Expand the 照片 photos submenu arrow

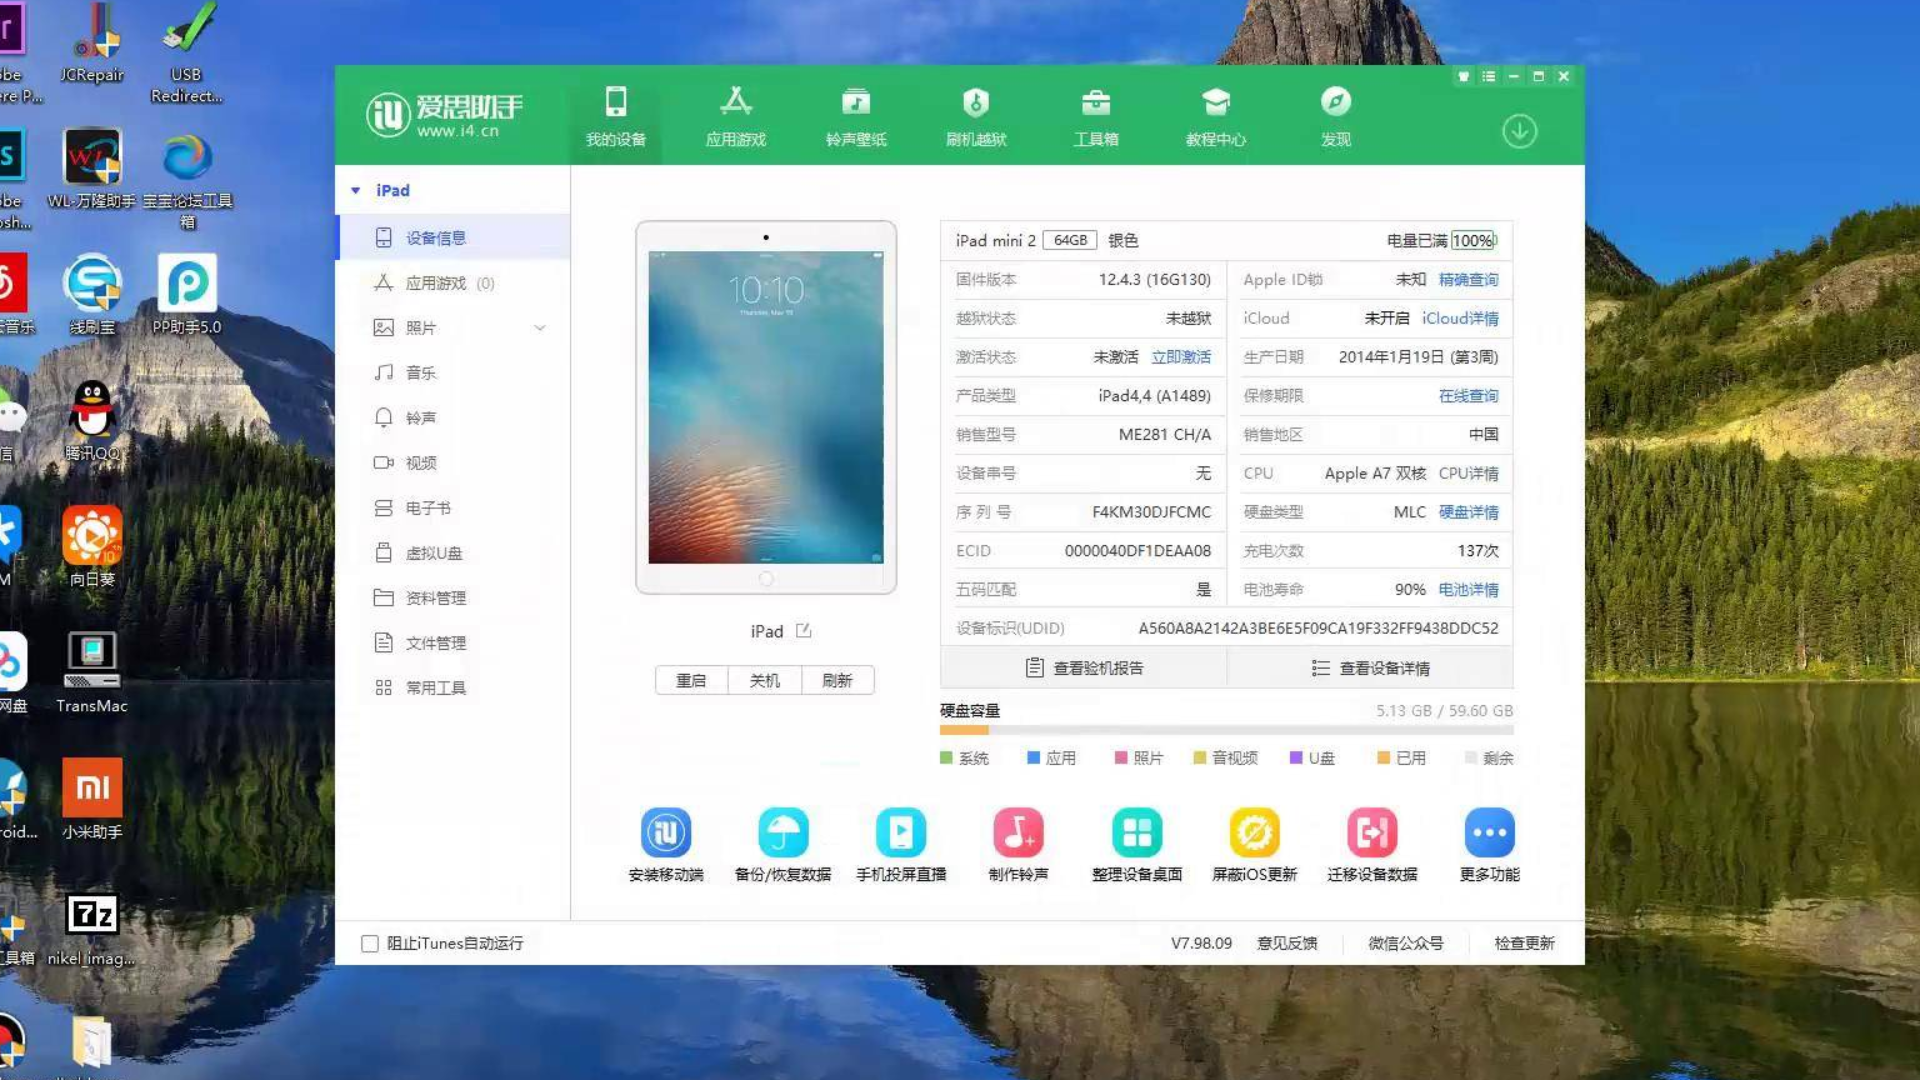(x=540, y=328)
